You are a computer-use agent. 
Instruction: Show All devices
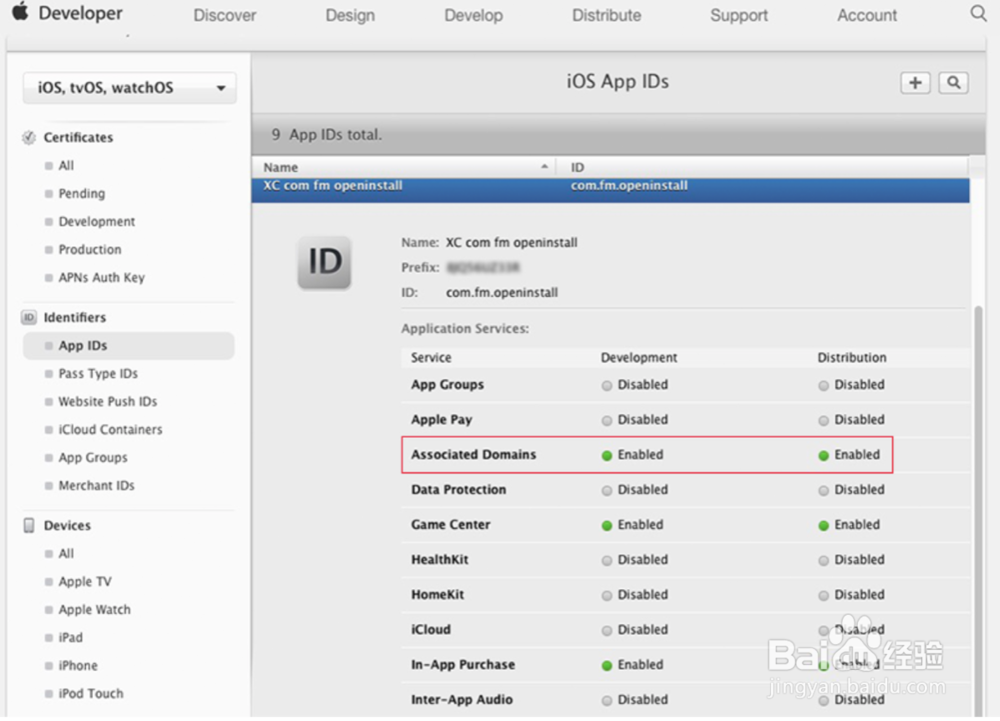pyautogui.click(x=66, y=553)
